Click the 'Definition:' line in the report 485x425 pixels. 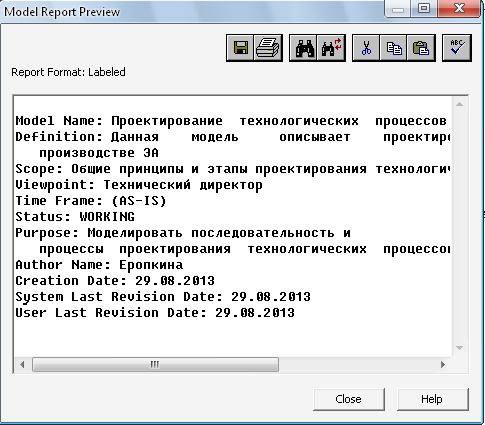coord(232,137)
